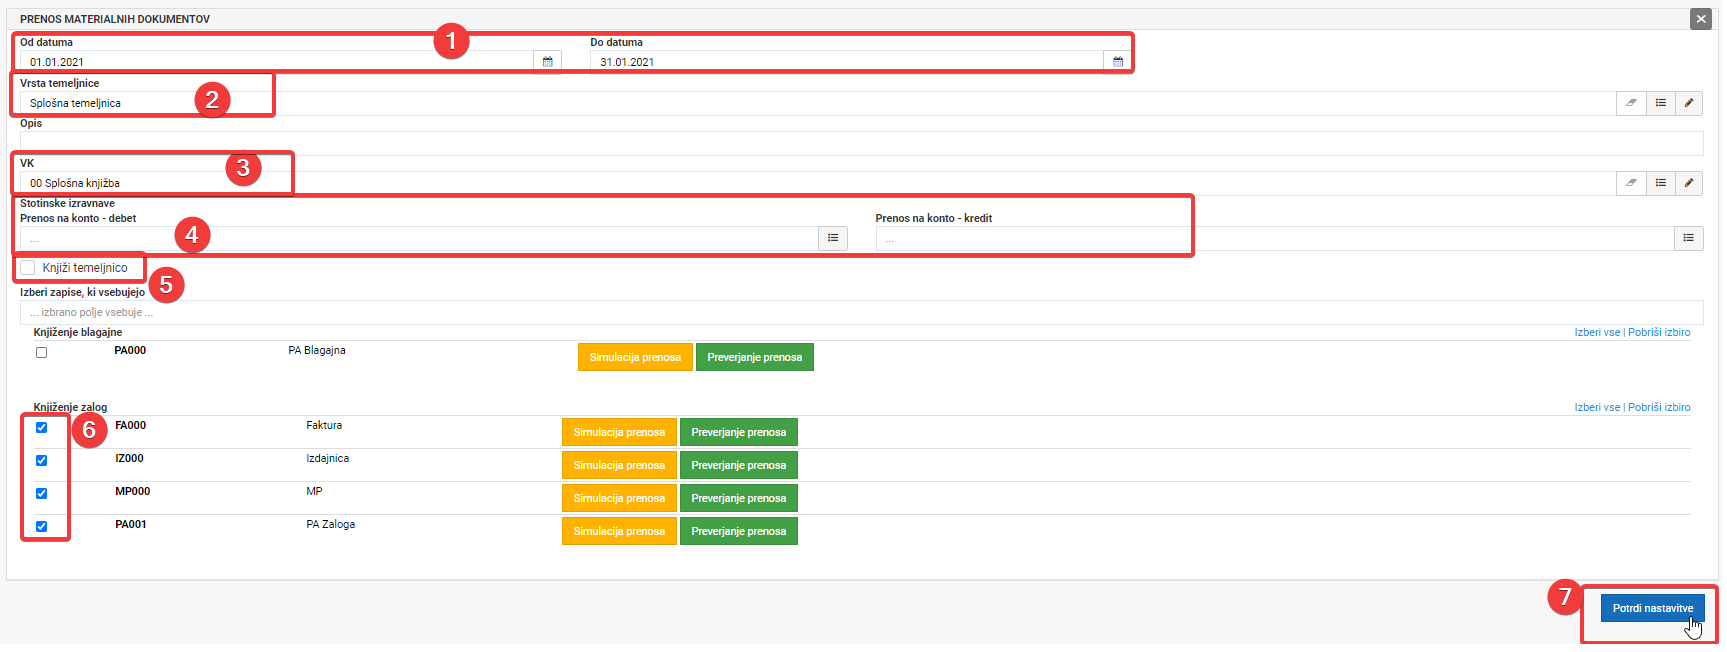1727x652 pixels.
Task: Run Preverjanje prenosa for PA001 Zaloga
Action: tap(739, 531)
